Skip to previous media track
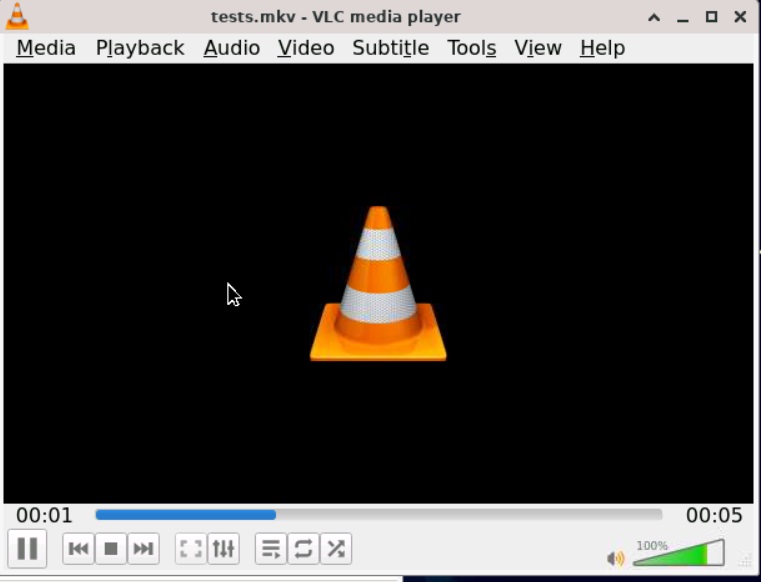The image size is (761, 582). click(x=78, y=549)
